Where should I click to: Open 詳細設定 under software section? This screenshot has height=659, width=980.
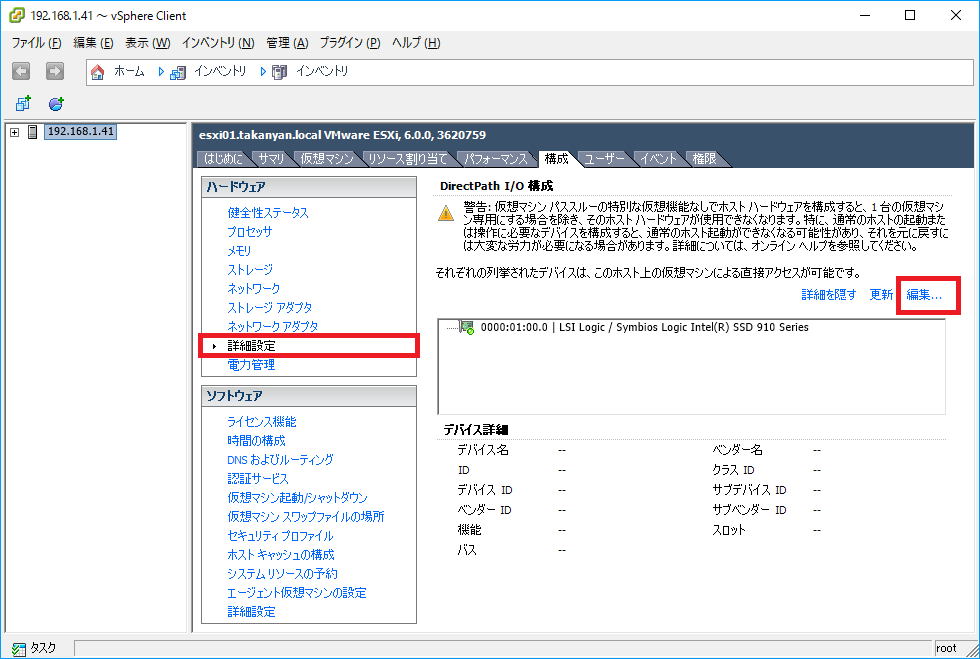point(251,611)
